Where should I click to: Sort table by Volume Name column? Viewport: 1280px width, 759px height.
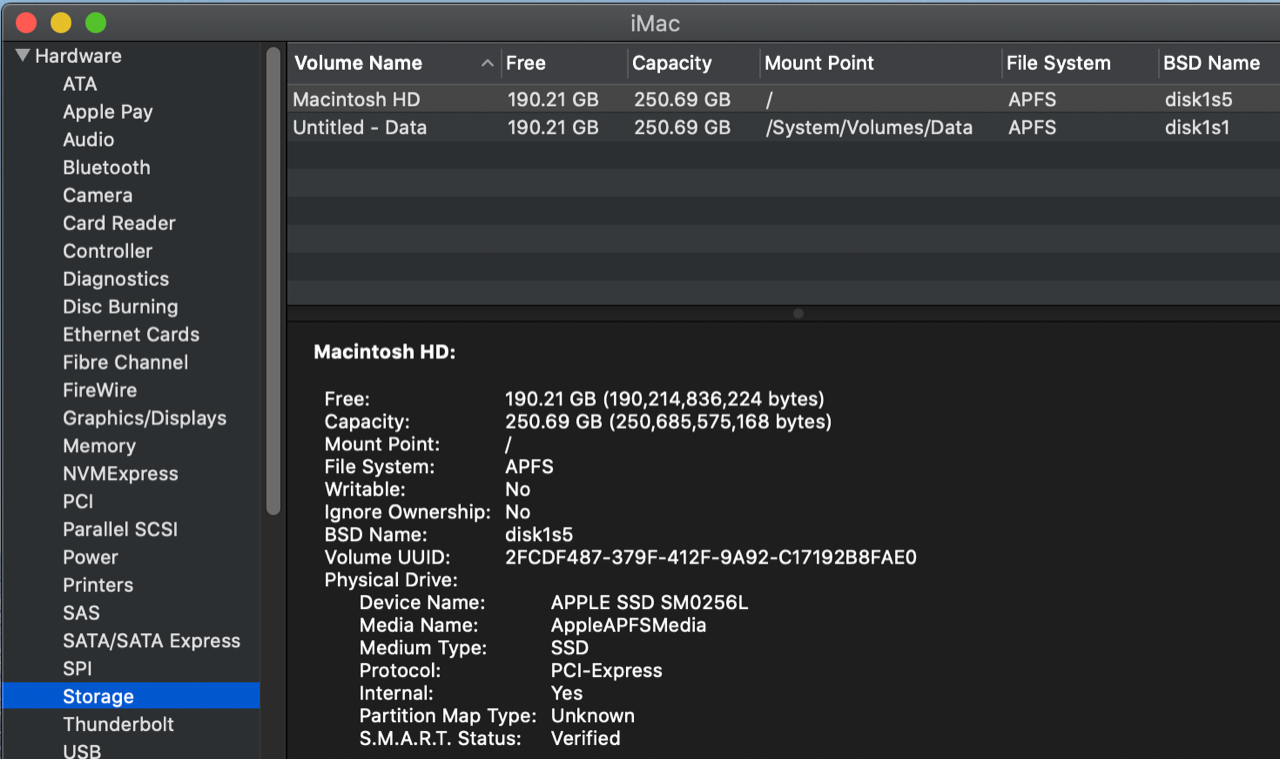tap(358, 63)
